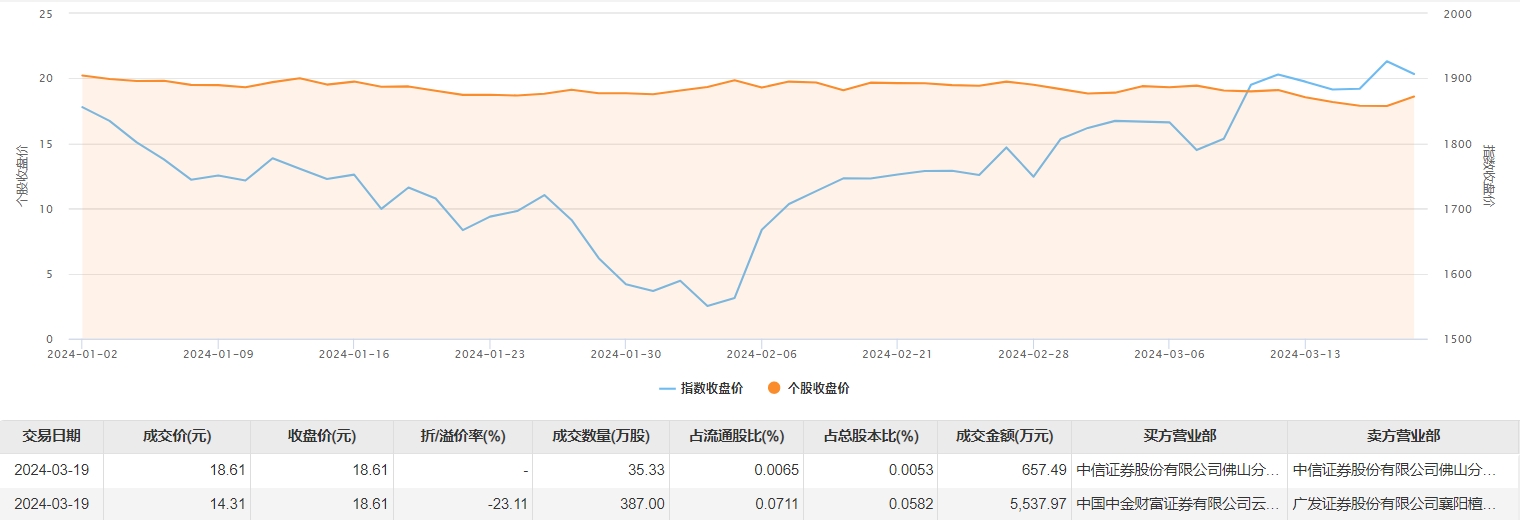
Task: Click the 成交数量(万股) column header
Action: click(x=602, y=436)
